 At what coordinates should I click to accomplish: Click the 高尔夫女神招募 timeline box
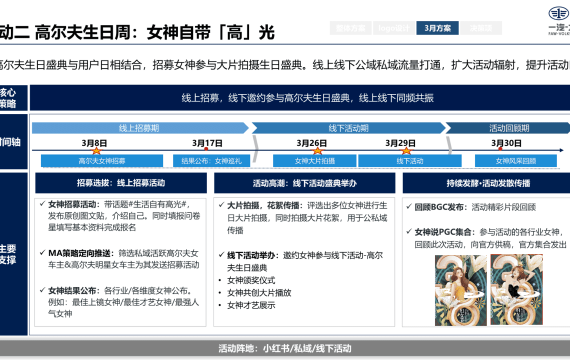[x=102, y=161]
